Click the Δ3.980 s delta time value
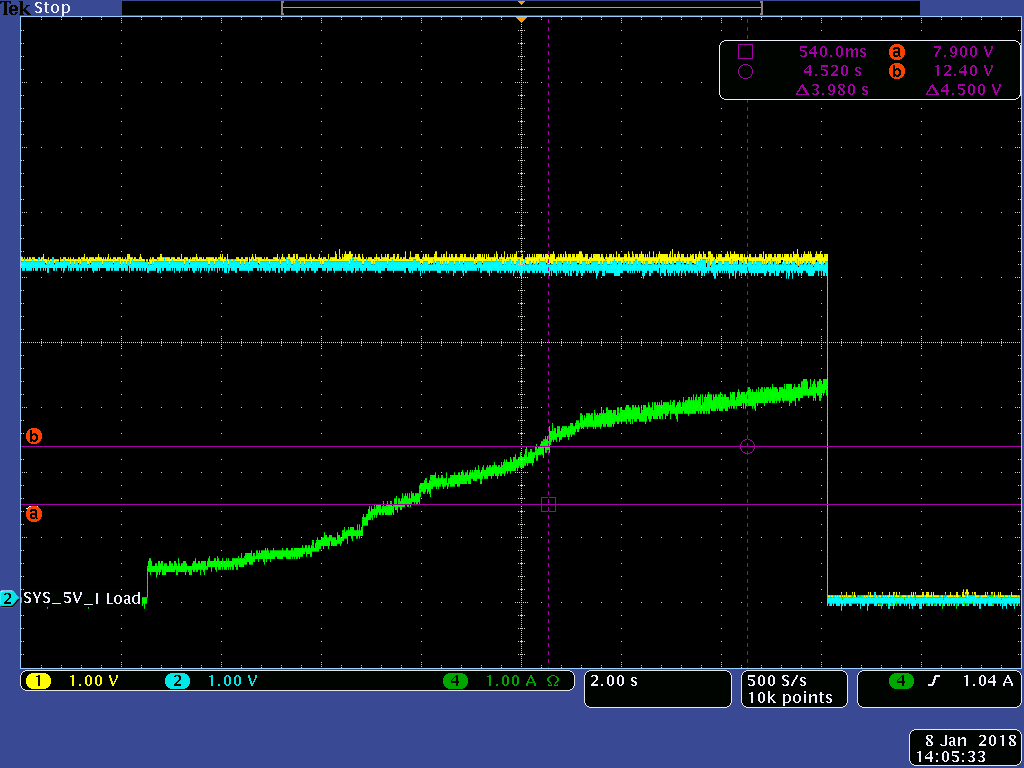Image resolution: width=1024 pixels, height=768 pixels. tap(833, 90)
